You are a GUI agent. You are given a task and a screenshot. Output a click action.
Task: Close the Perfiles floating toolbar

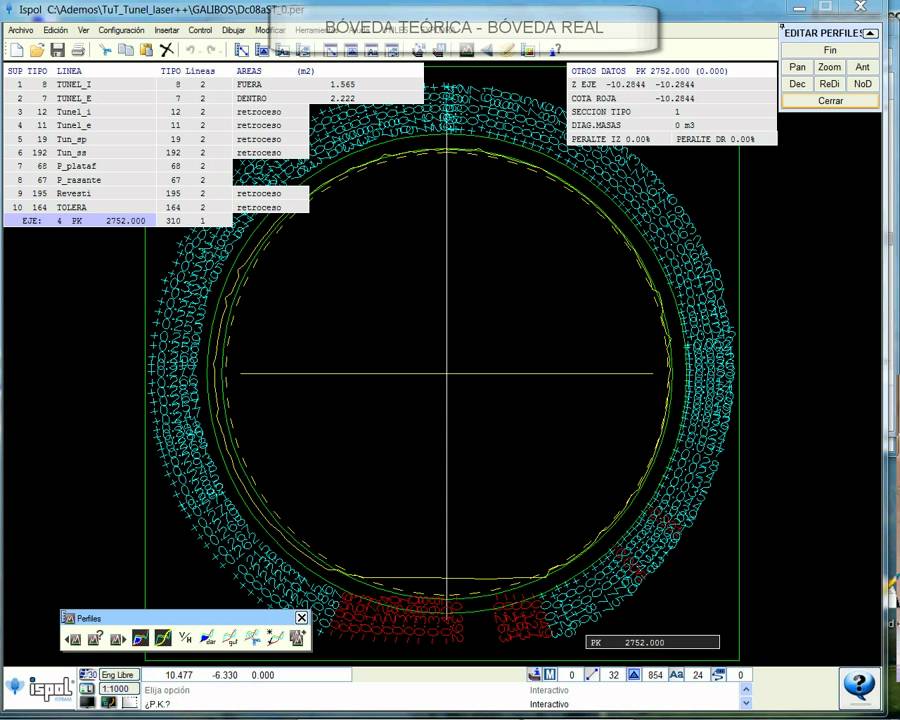pos(301,617)
